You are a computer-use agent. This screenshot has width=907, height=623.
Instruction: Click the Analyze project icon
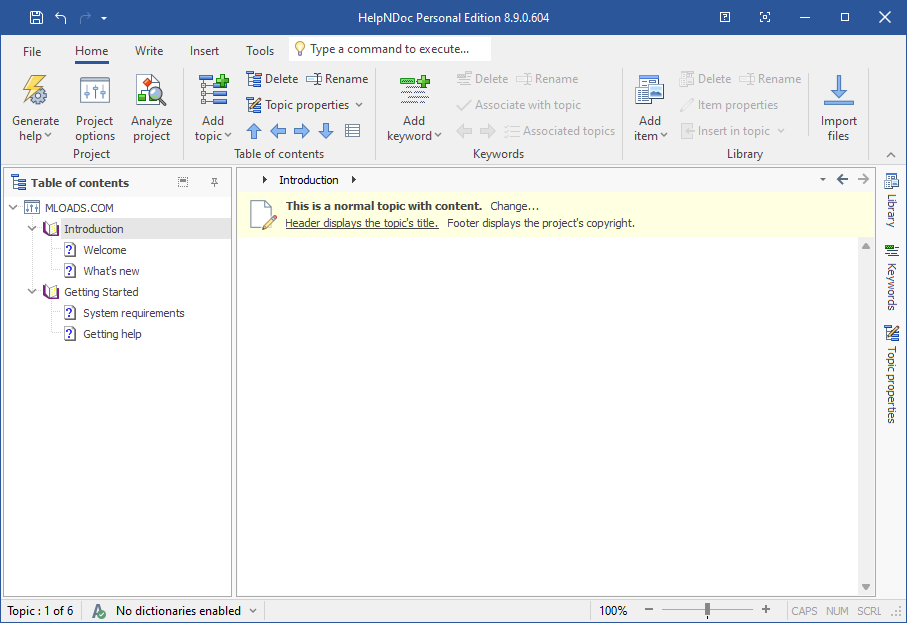point(151,90)
